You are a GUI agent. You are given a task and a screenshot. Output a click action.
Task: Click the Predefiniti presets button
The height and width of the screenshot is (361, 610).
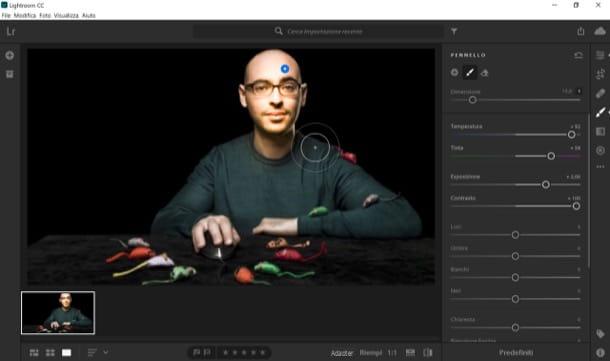[x=516, y=352]
